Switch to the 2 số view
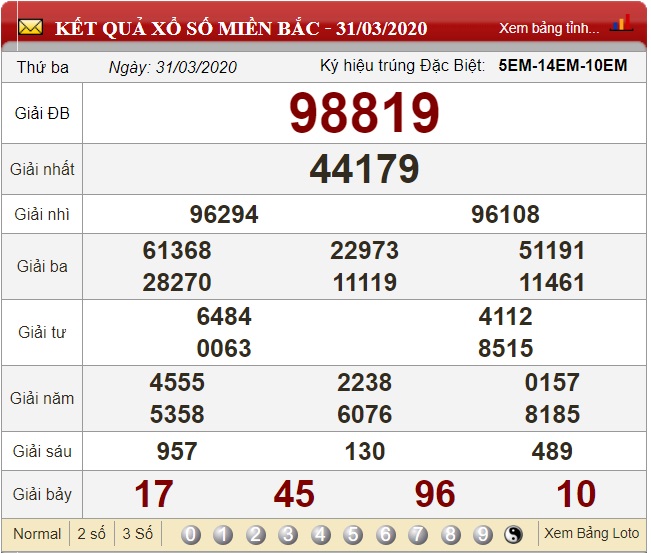Screen dimensions: 651x553 coord(92,534)
